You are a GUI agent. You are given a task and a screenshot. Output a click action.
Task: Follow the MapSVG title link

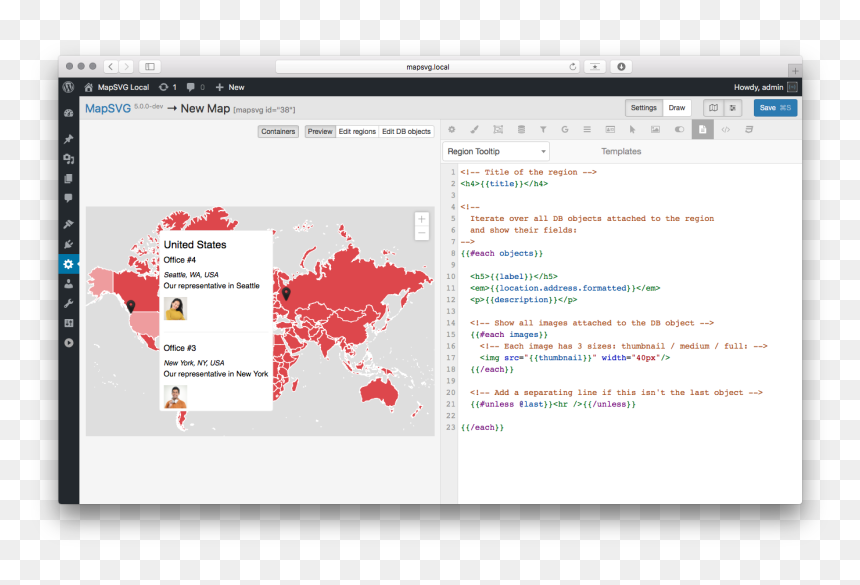click(108, 109)
